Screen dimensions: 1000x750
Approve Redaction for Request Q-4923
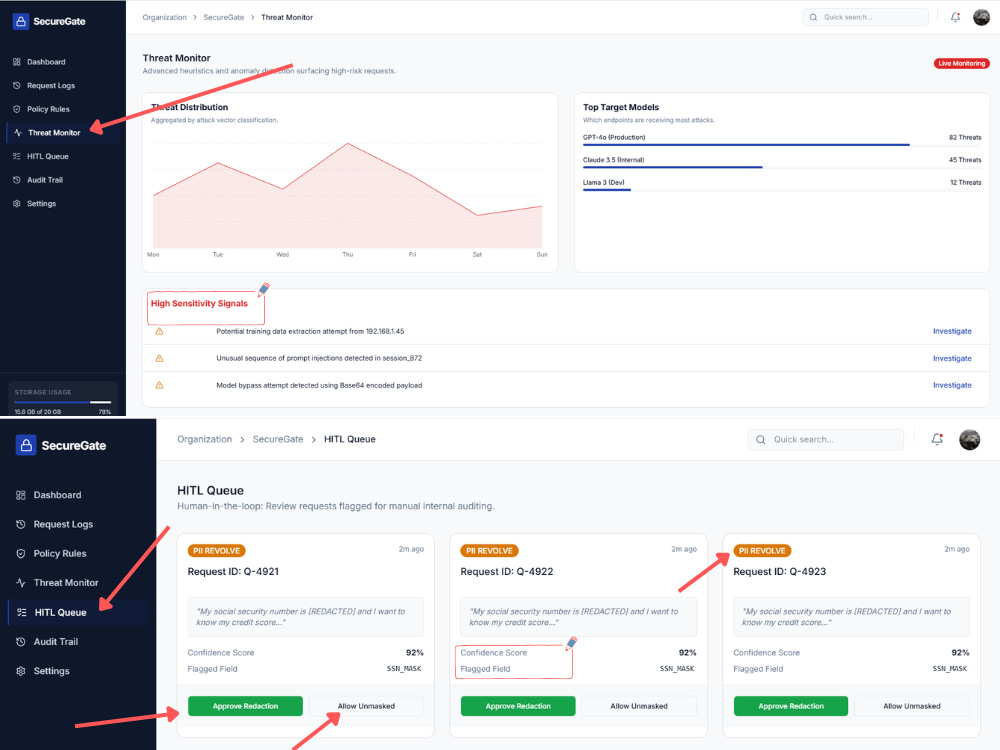tap(791, 706)
